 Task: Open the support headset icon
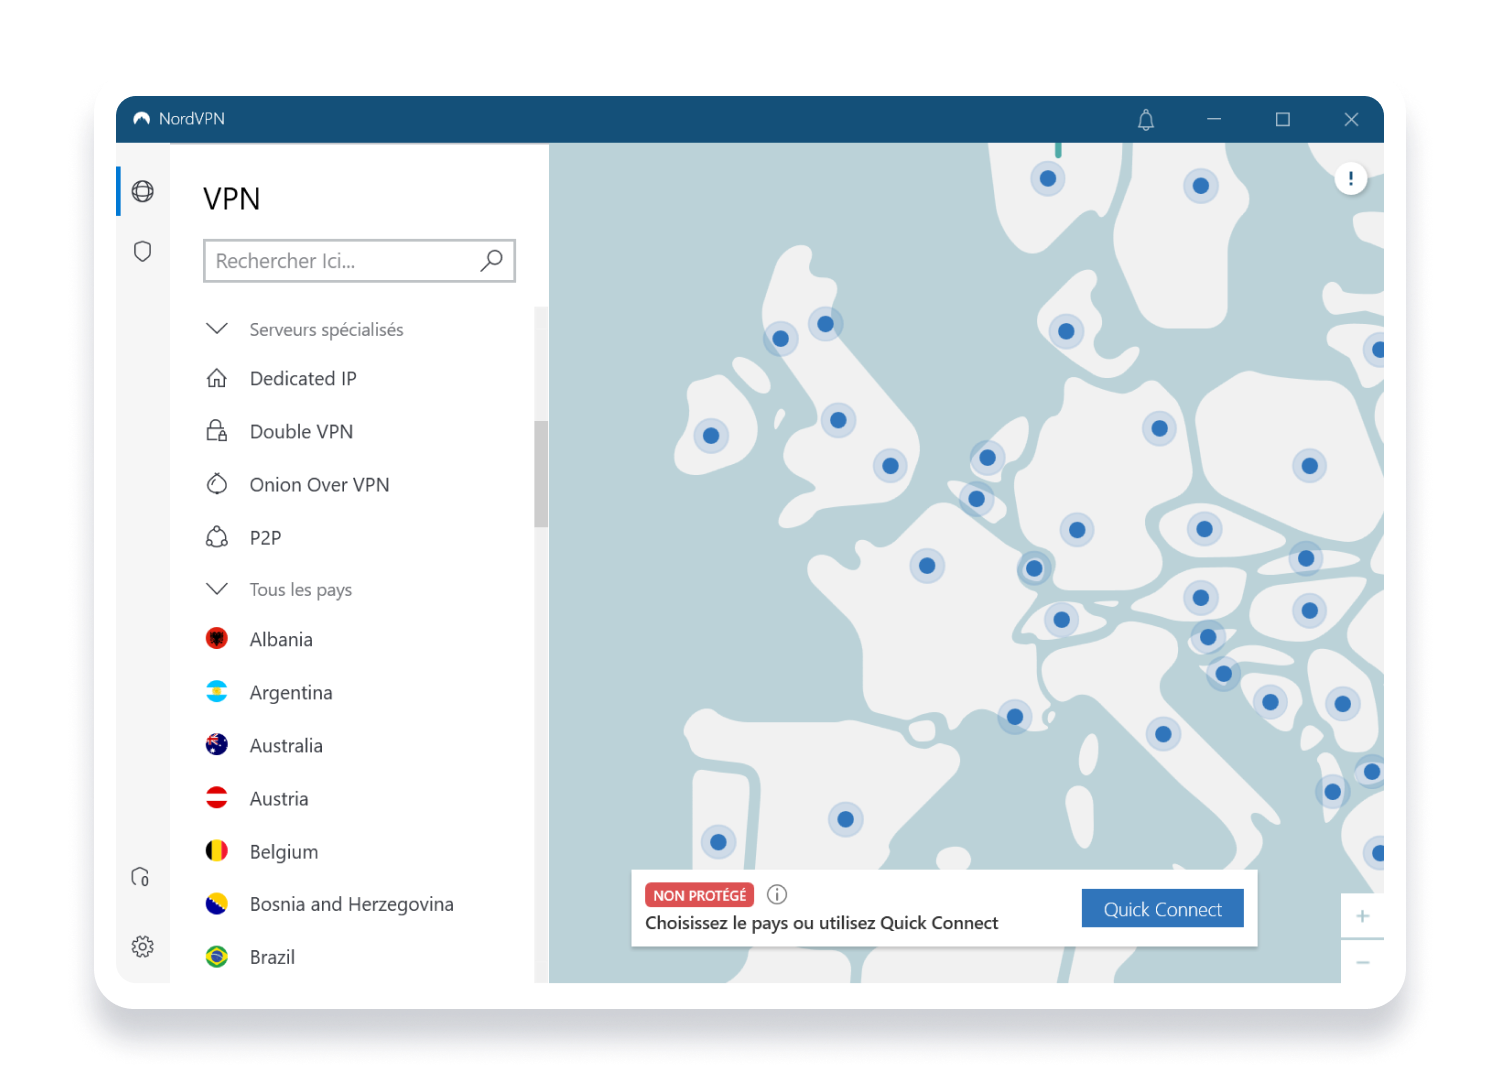pyautogui.click(x=141, y=877)
